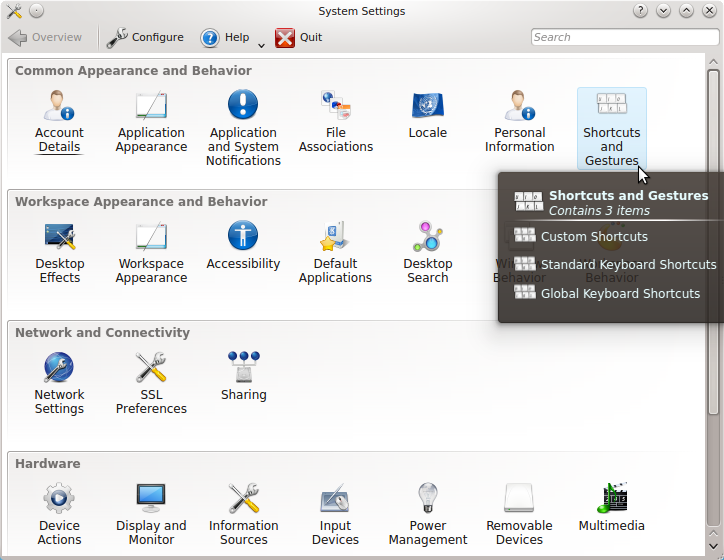Open the Accessibility module

point(243,237)
